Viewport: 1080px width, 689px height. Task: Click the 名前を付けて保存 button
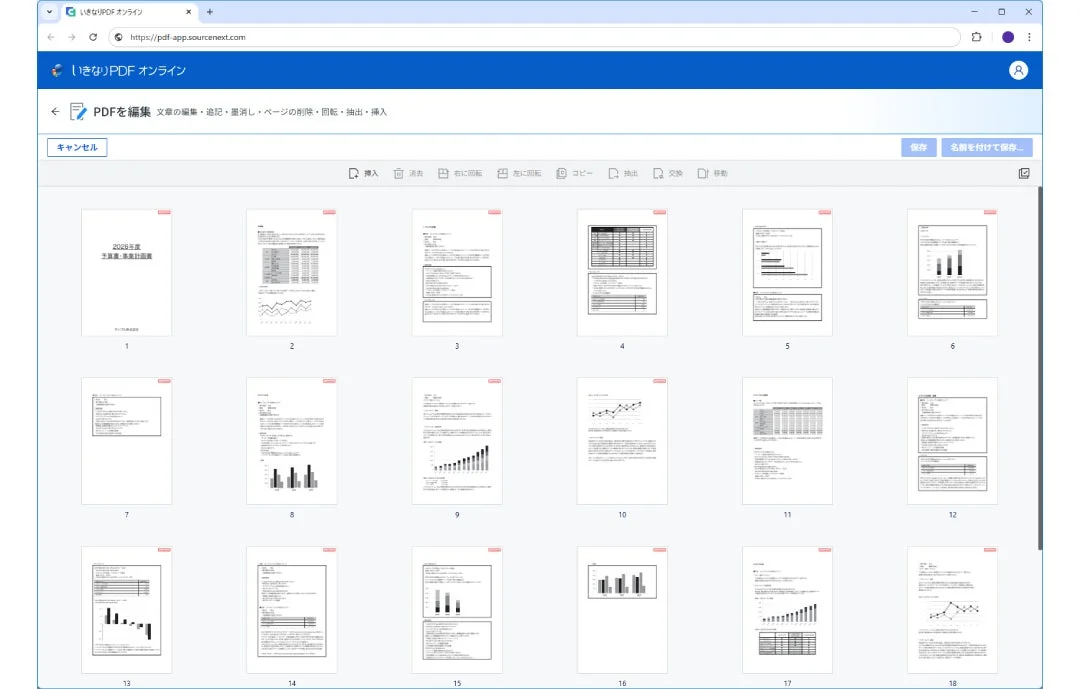pos(986,148)
